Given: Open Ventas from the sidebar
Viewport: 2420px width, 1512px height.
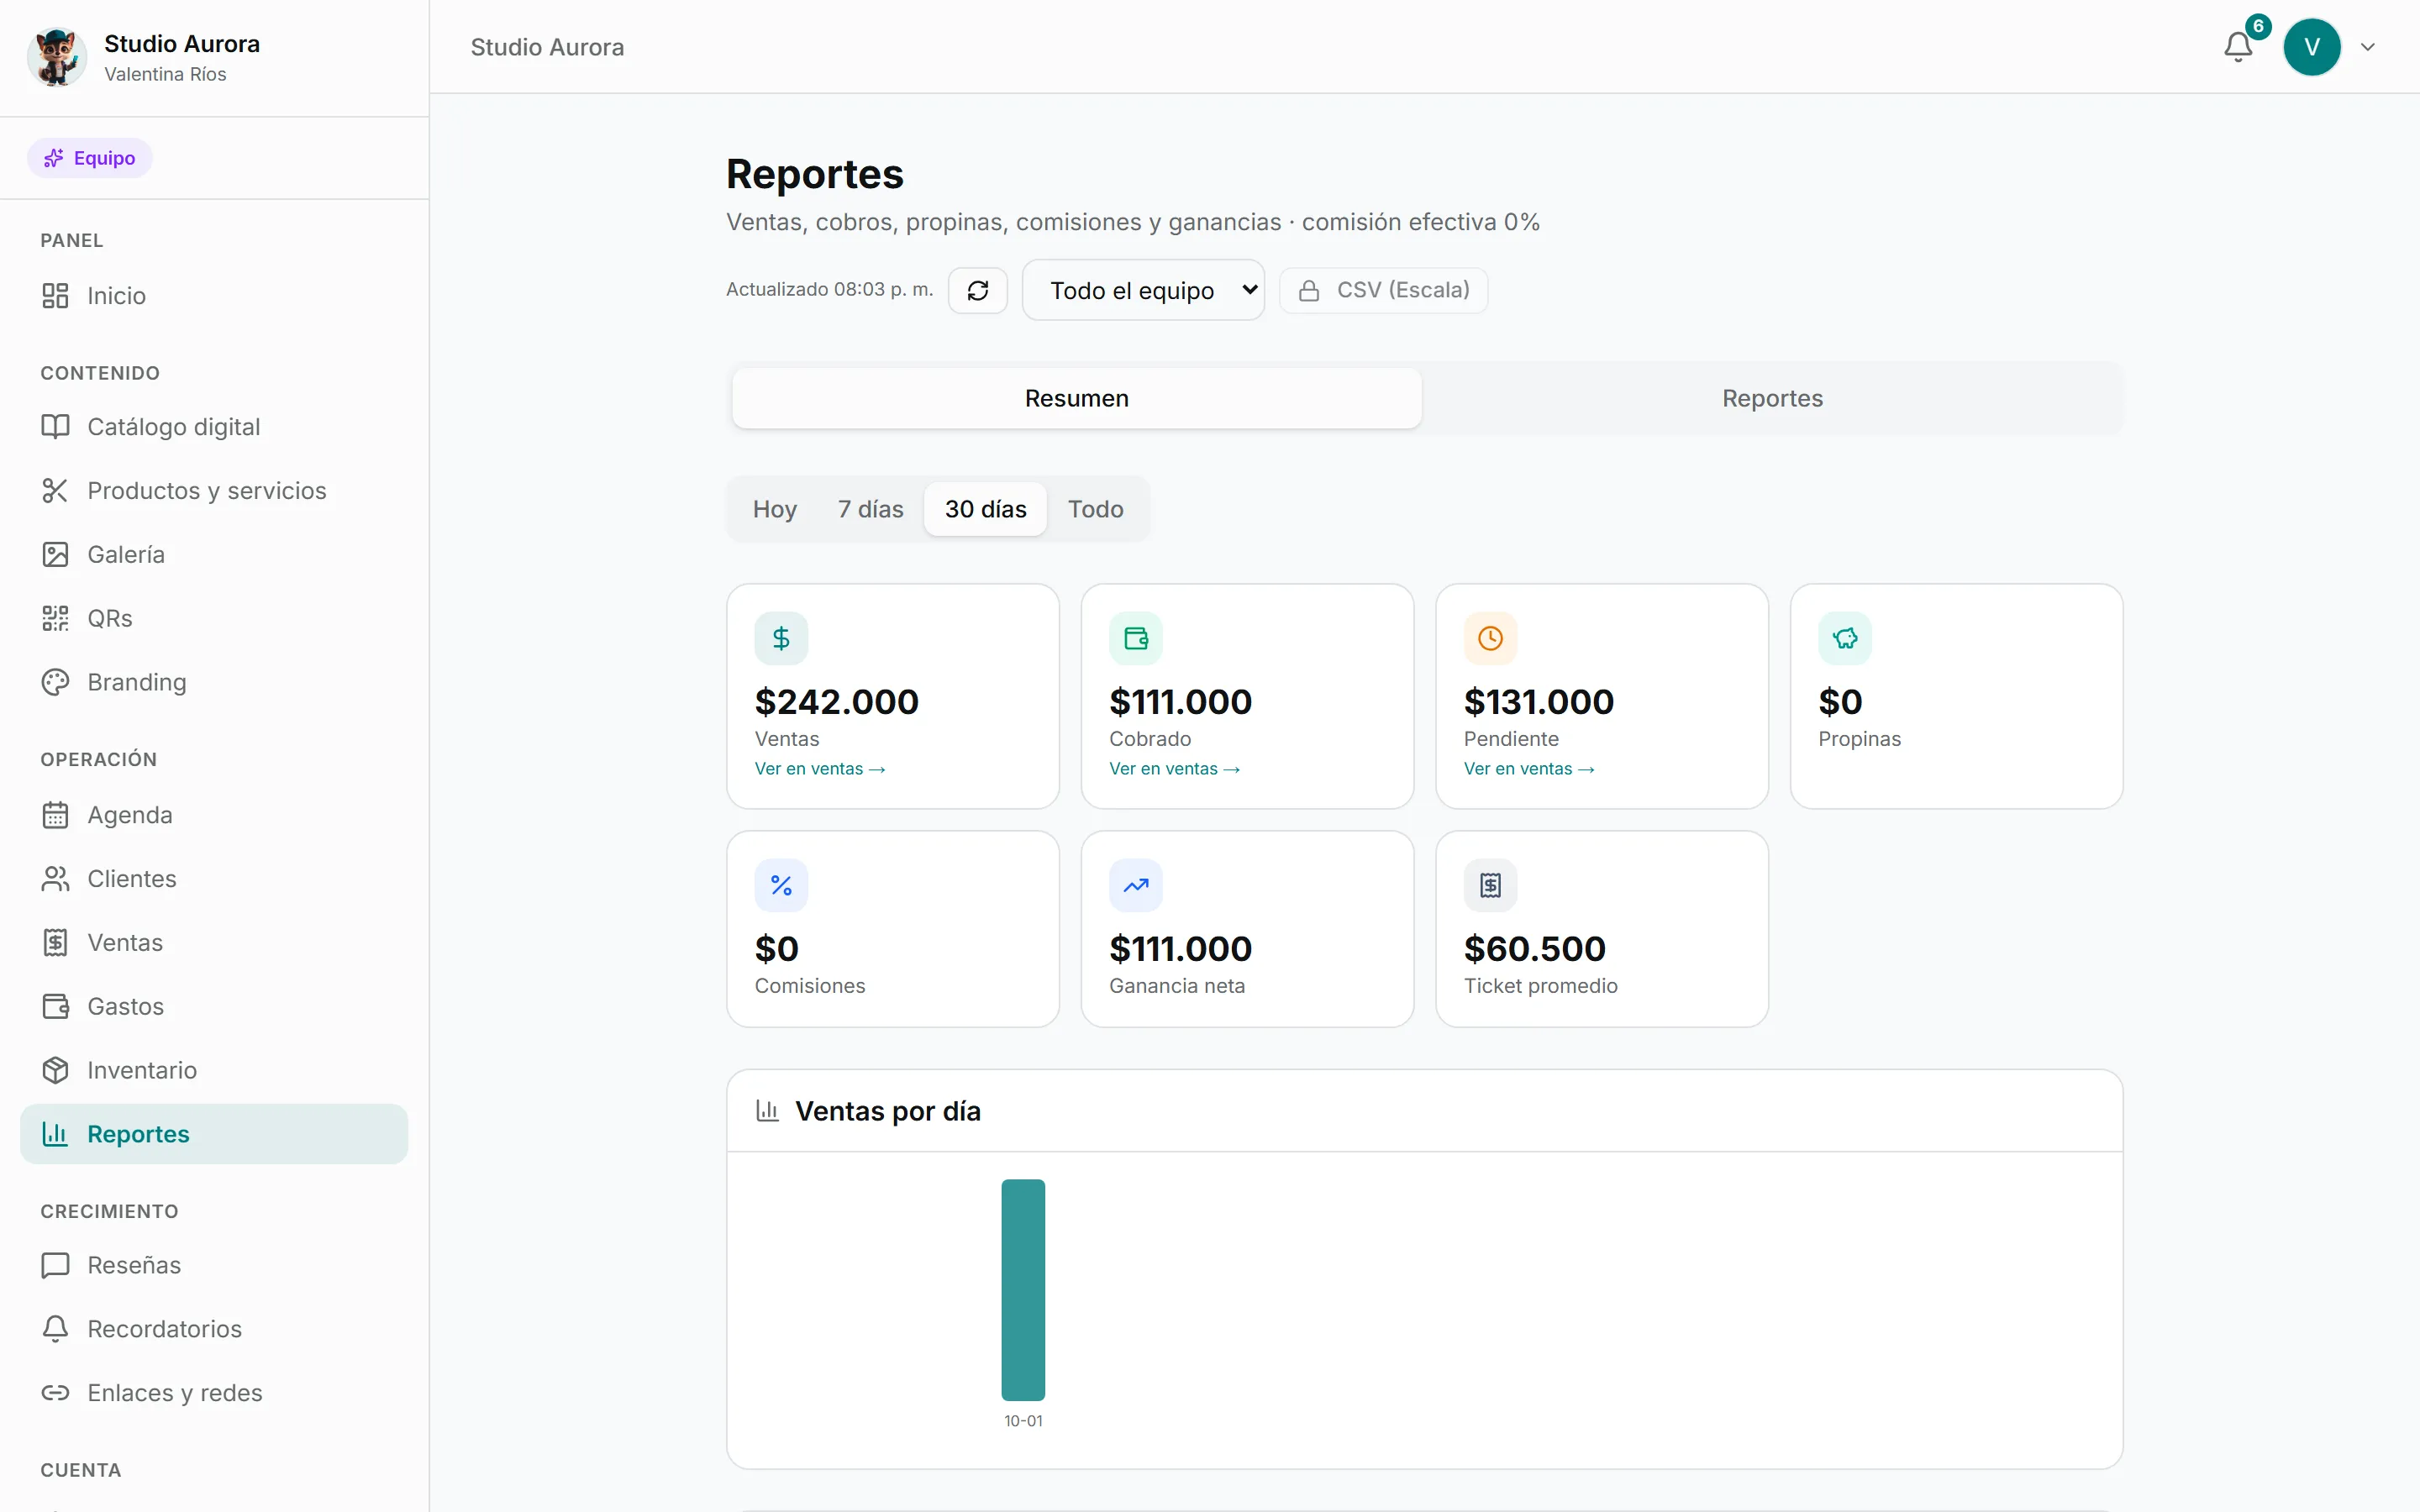Looking at the screenshot, I should tap(214, 943).
